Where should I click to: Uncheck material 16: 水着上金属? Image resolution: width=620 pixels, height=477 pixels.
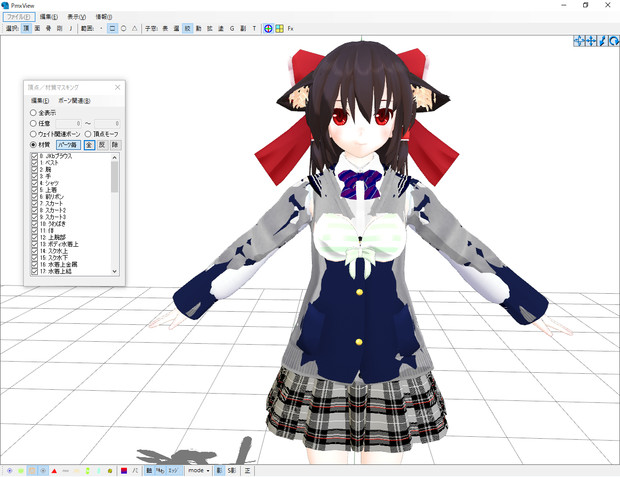pyautogui.click(x=35, y=264)
